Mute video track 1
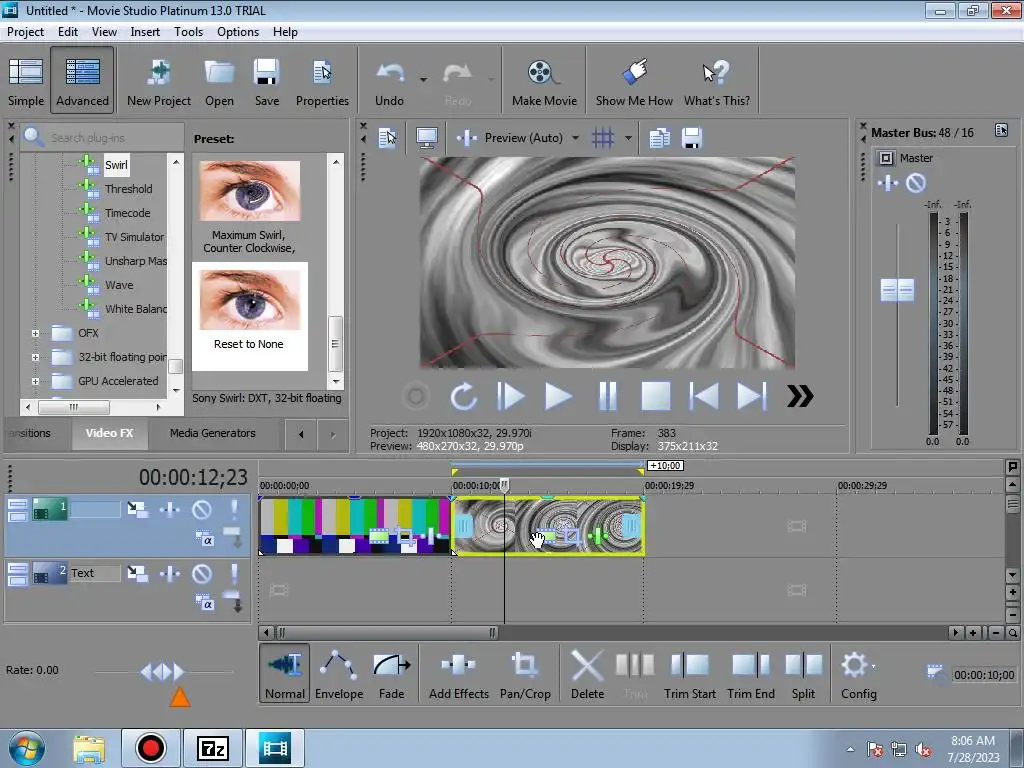1024x768 pixels. pyautogui.click(x=202, y=510)
